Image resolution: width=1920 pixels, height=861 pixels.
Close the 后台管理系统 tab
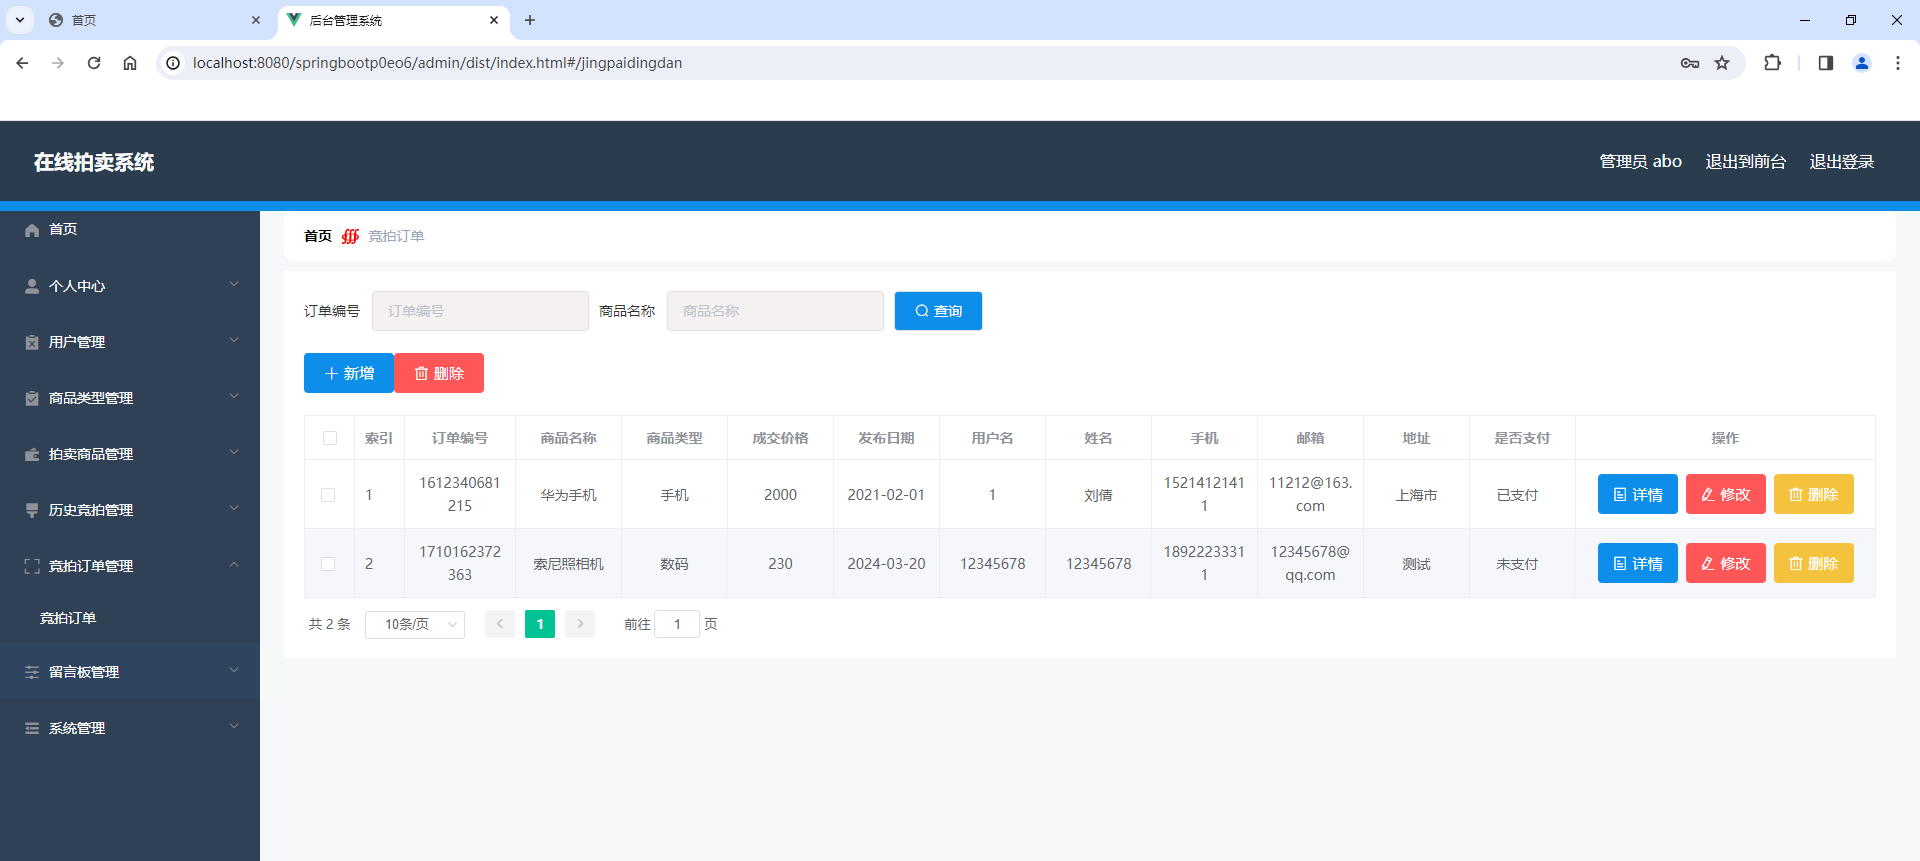[x=494, y=20]
